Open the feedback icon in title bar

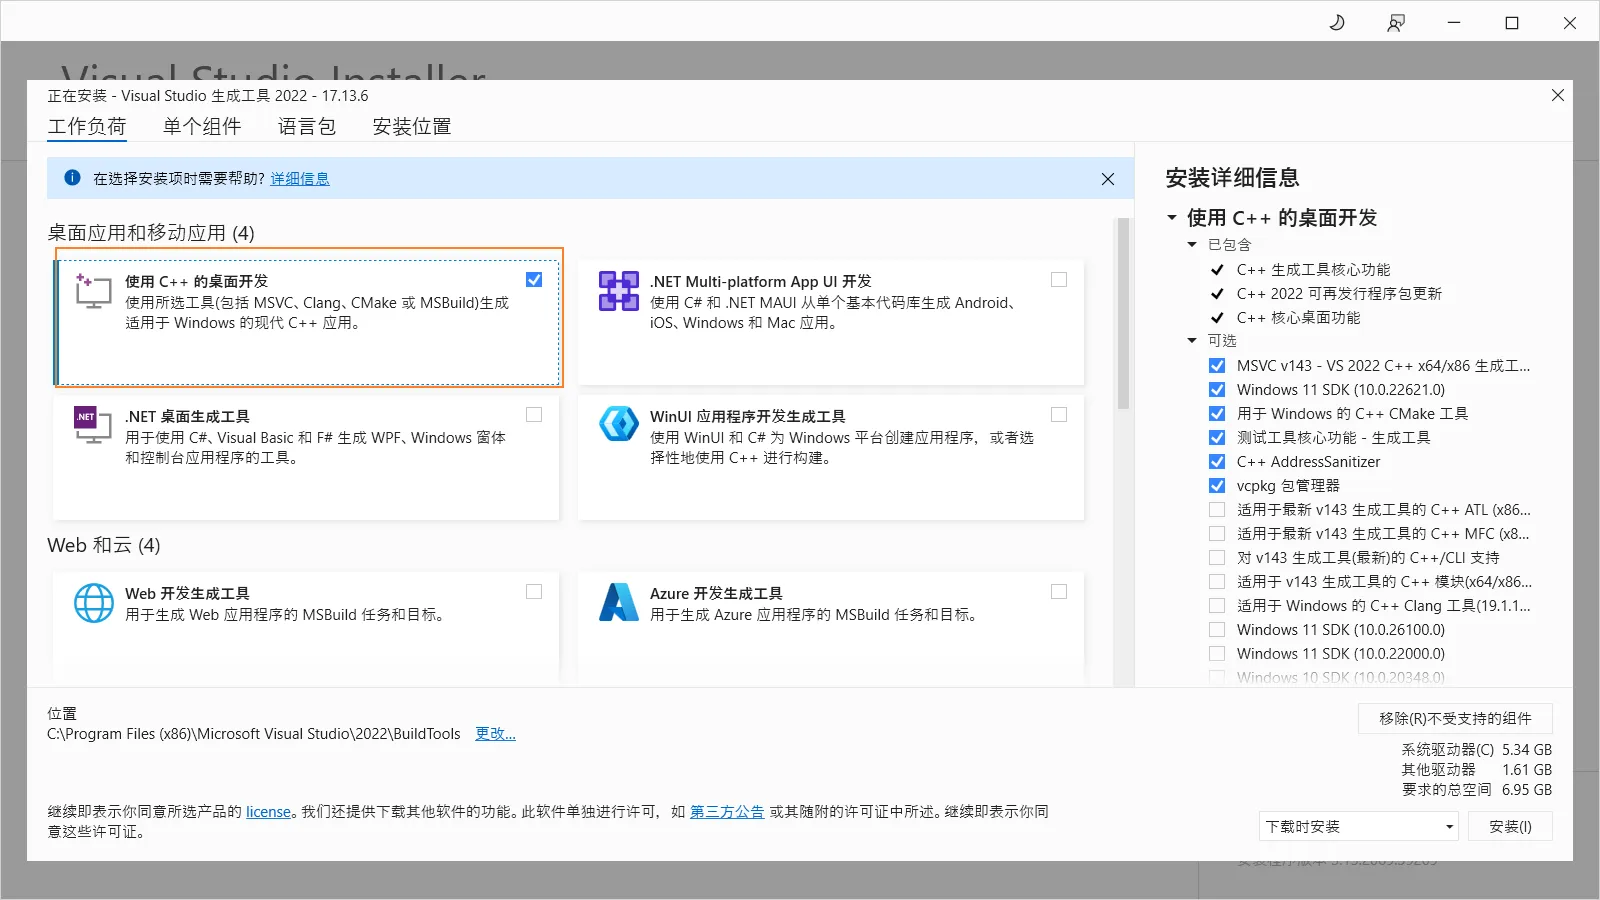[1396, 23]
